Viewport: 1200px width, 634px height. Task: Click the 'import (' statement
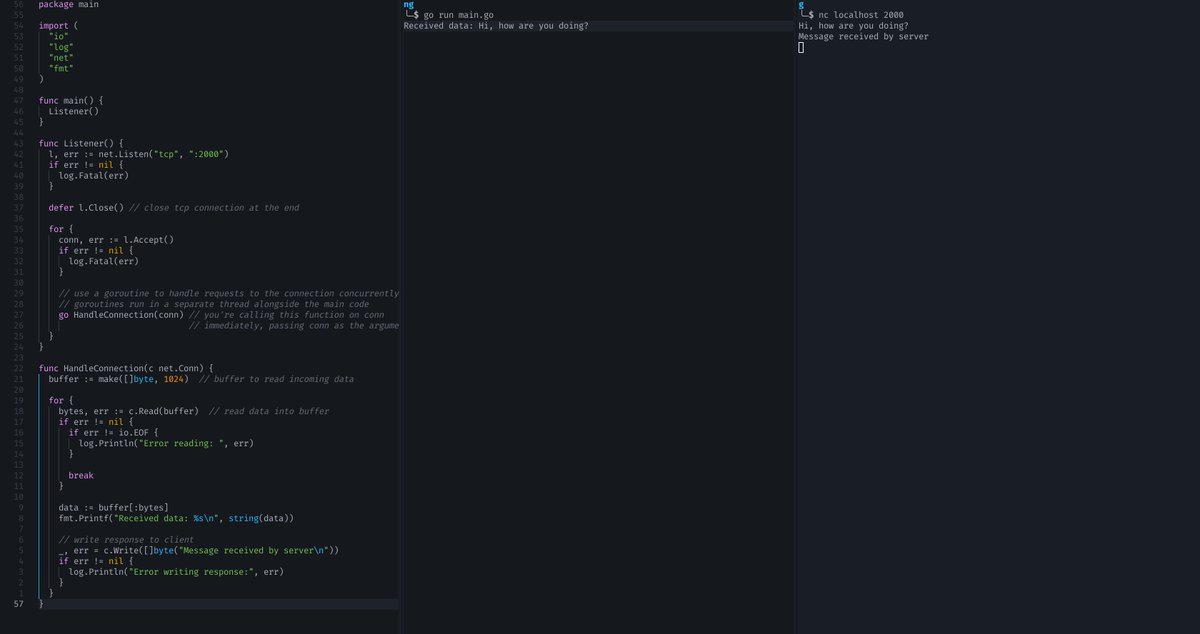click(x=59, y=26)
